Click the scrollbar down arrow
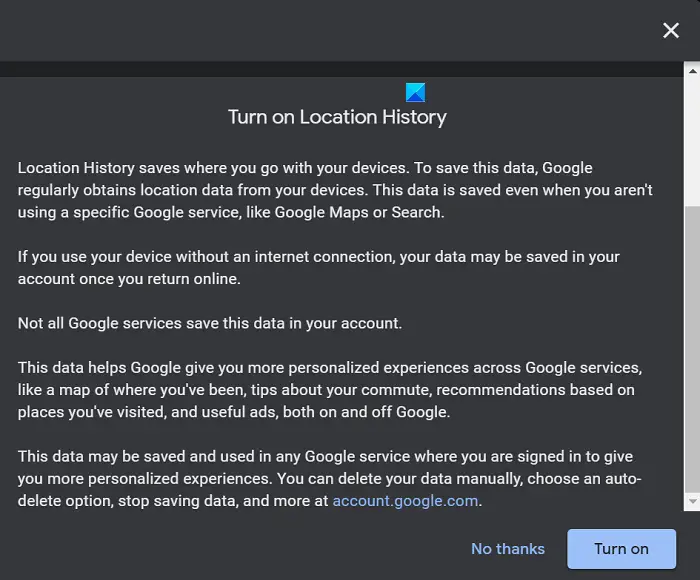Viewport: 700px width, 580px height. point(691,501)
